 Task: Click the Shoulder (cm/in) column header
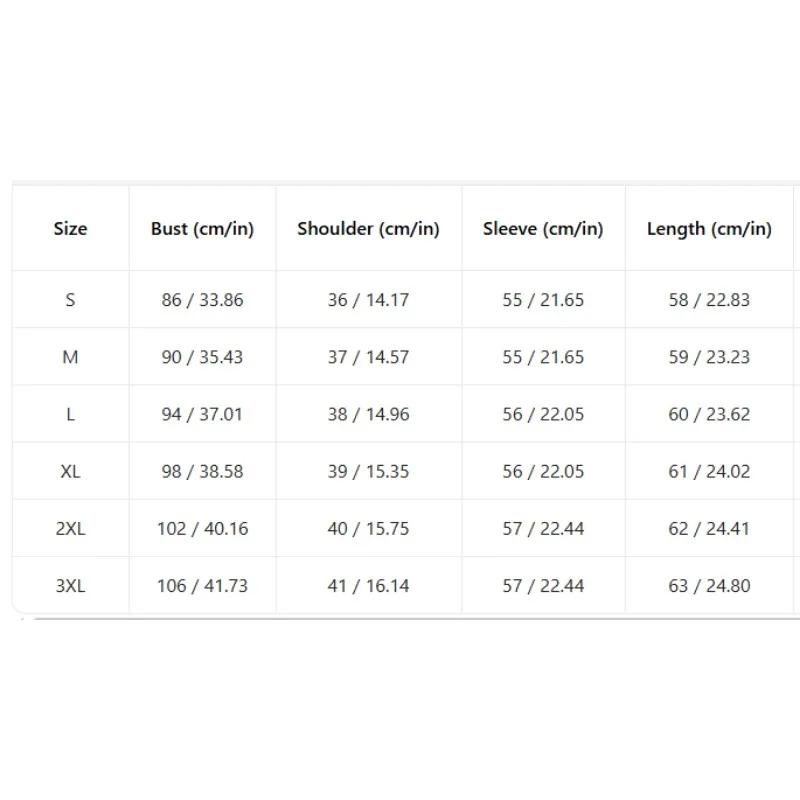pyautogui.click(x=368, y=229)
